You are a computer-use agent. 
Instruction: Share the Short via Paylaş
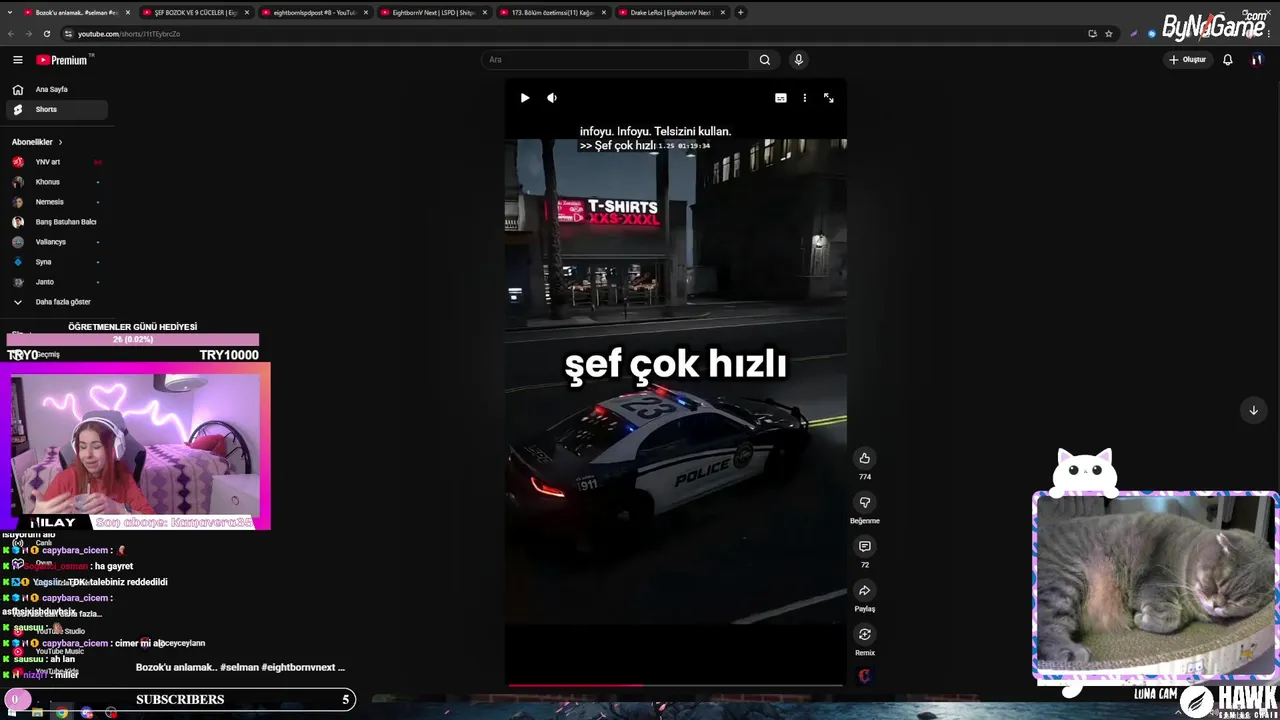pyautogui.click(x=865, y=590)
